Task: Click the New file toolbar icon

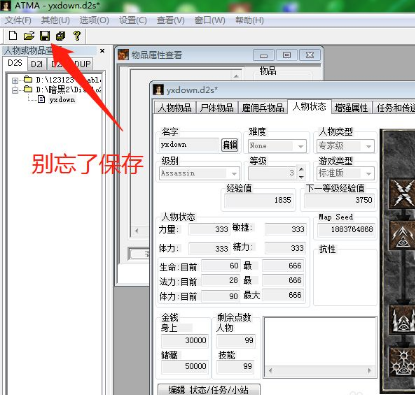Action: tap(13, 35)
